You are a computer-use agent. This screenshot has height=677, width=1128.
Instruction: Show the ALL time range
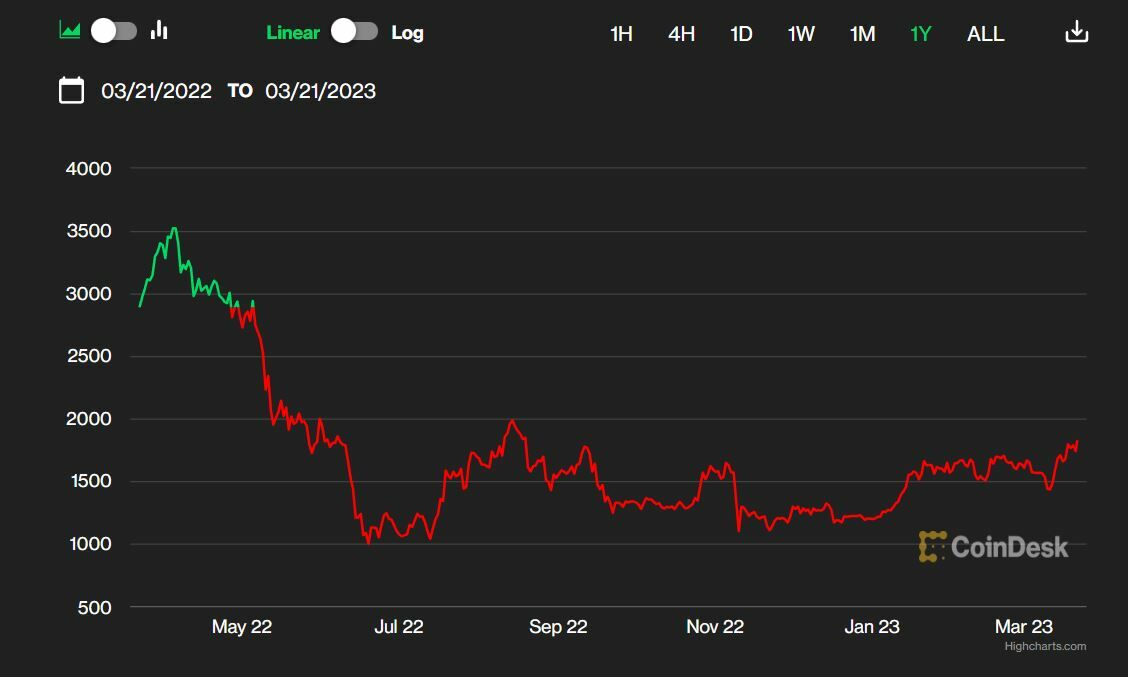click(985, 34)
